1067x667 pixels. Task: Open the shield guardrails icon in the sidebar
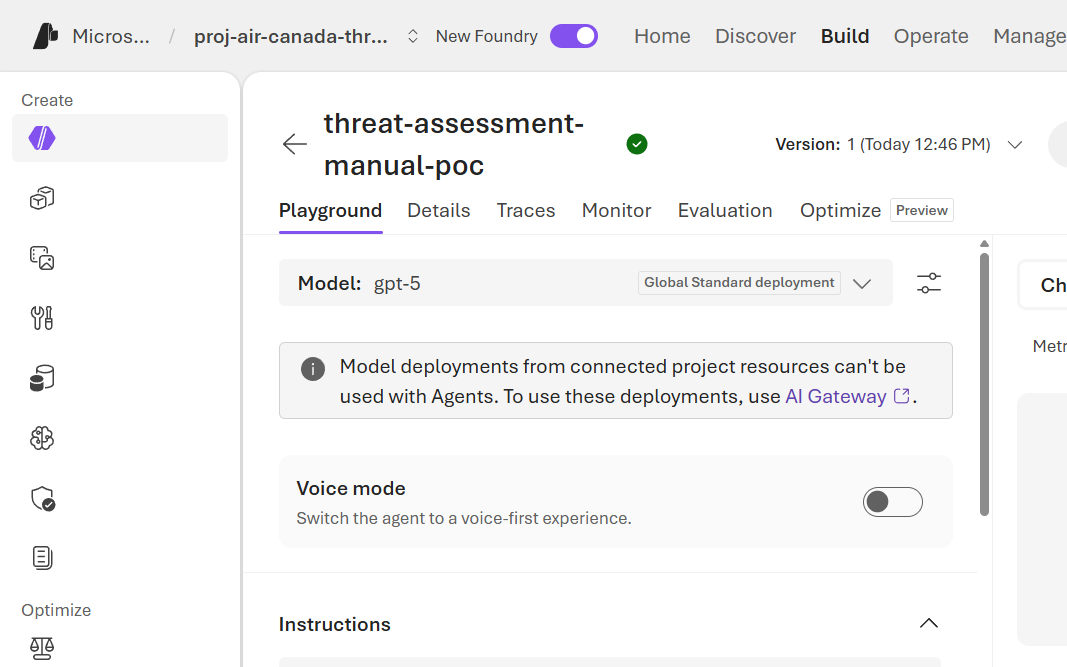click(x=43, y=498)
